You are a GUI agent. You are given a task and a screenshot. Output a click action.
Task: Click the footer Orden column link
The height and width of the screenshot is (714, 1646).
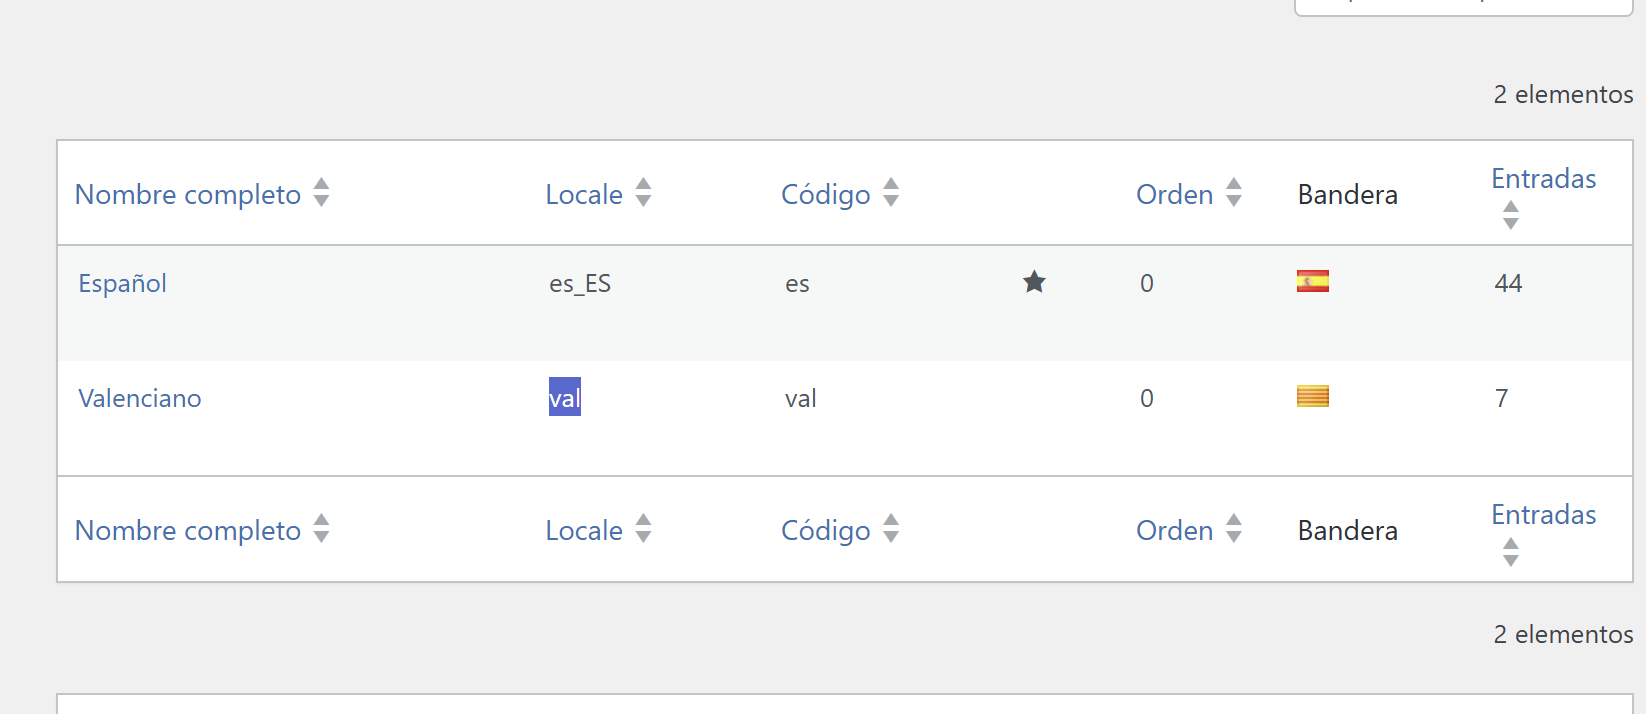tap(1174, 530)
